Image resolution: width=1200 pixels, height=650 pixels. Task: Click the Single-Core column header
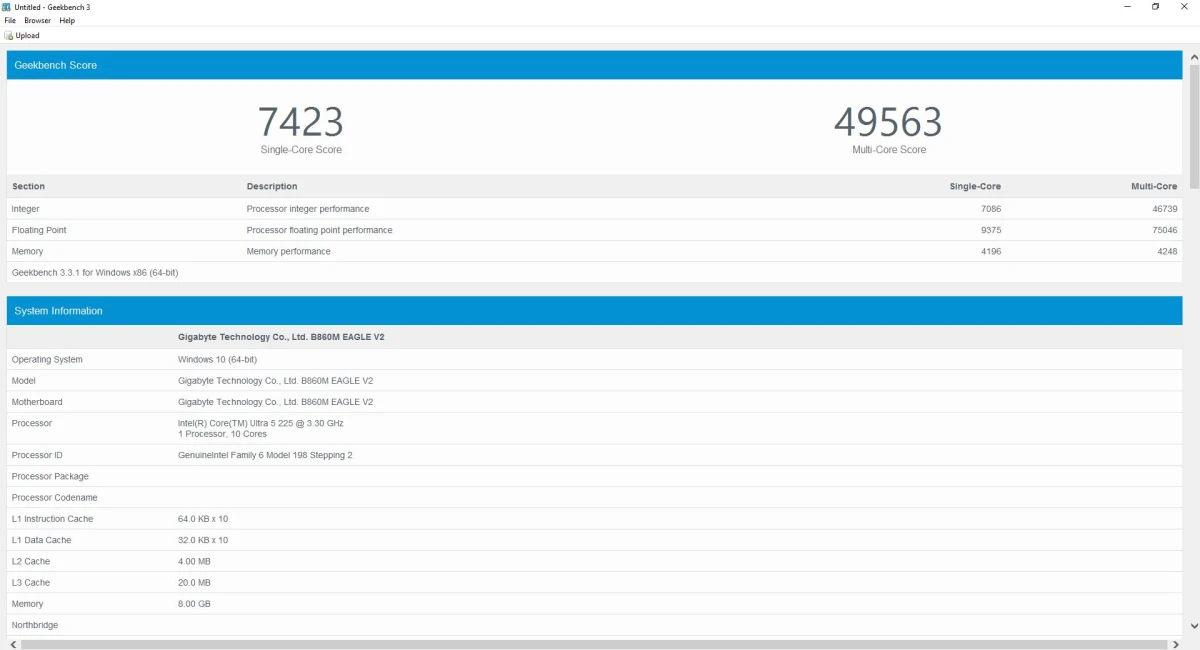tap(975, 187)
